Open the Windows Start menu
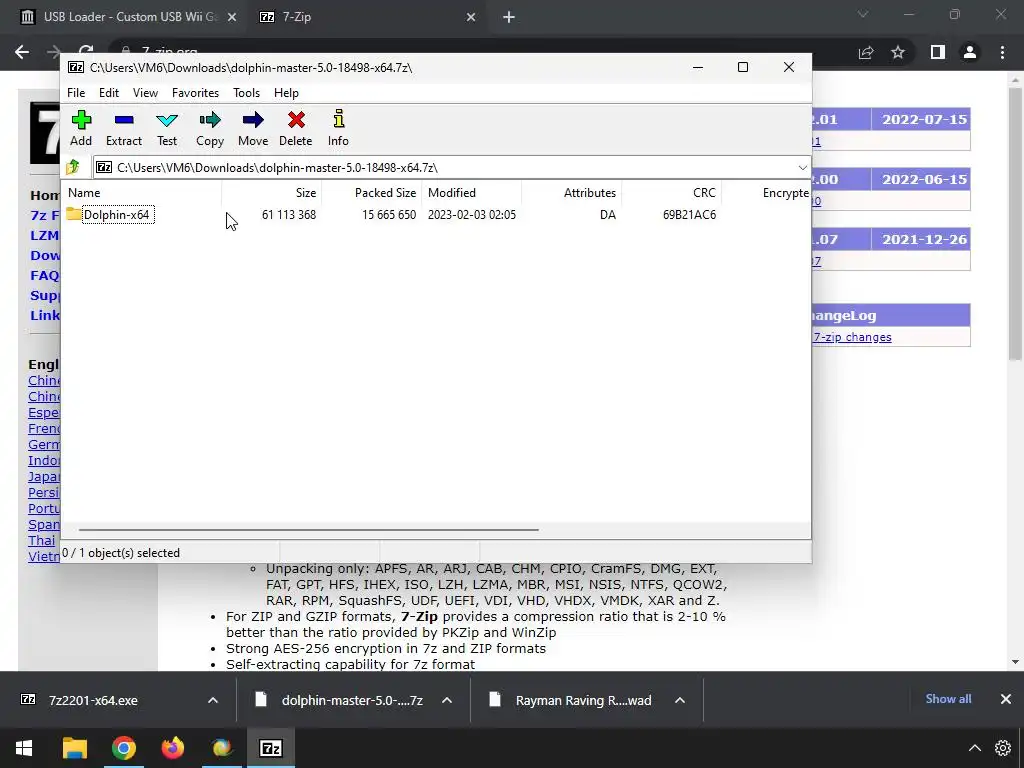This screenshot has height=768, width=1024. point(24,748)
